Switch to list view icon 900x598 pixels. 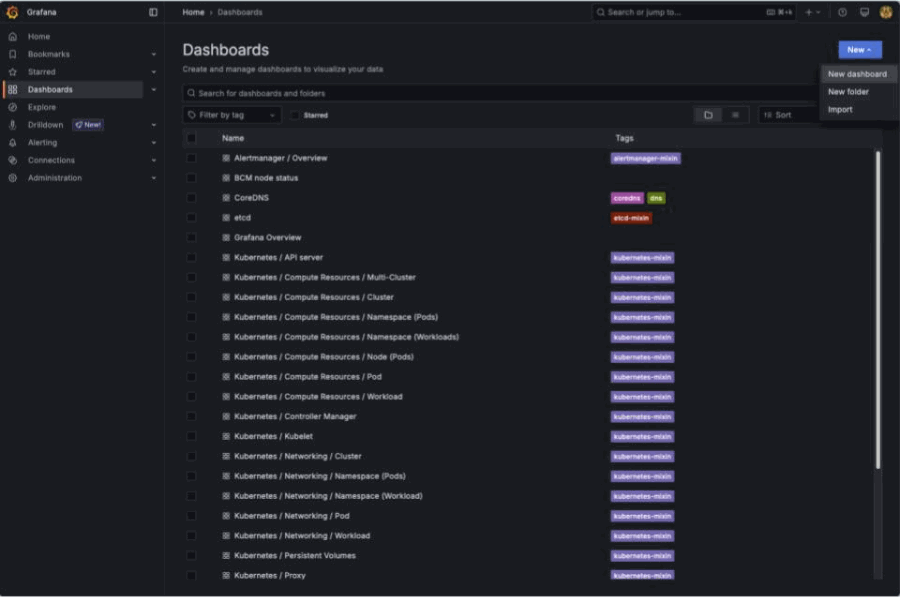click(x=735, y=115)
